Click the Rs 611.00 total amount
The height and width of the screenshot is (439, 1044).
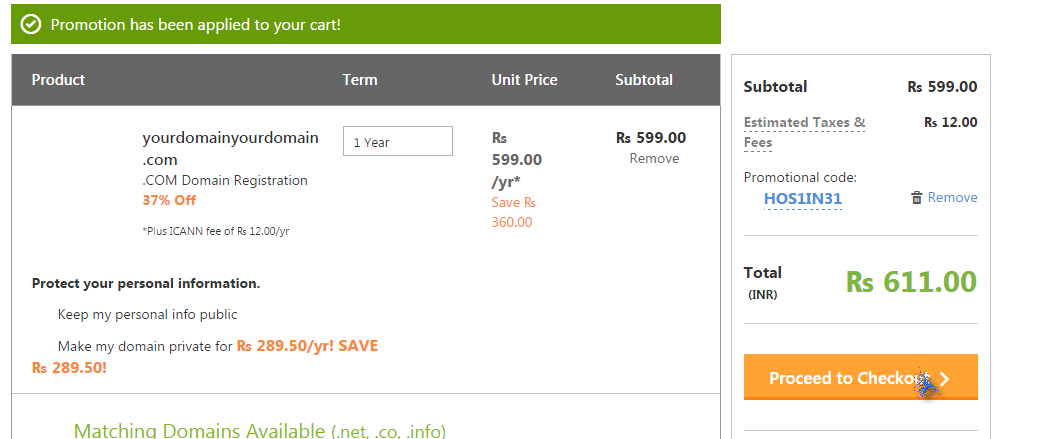coord(911,282)
